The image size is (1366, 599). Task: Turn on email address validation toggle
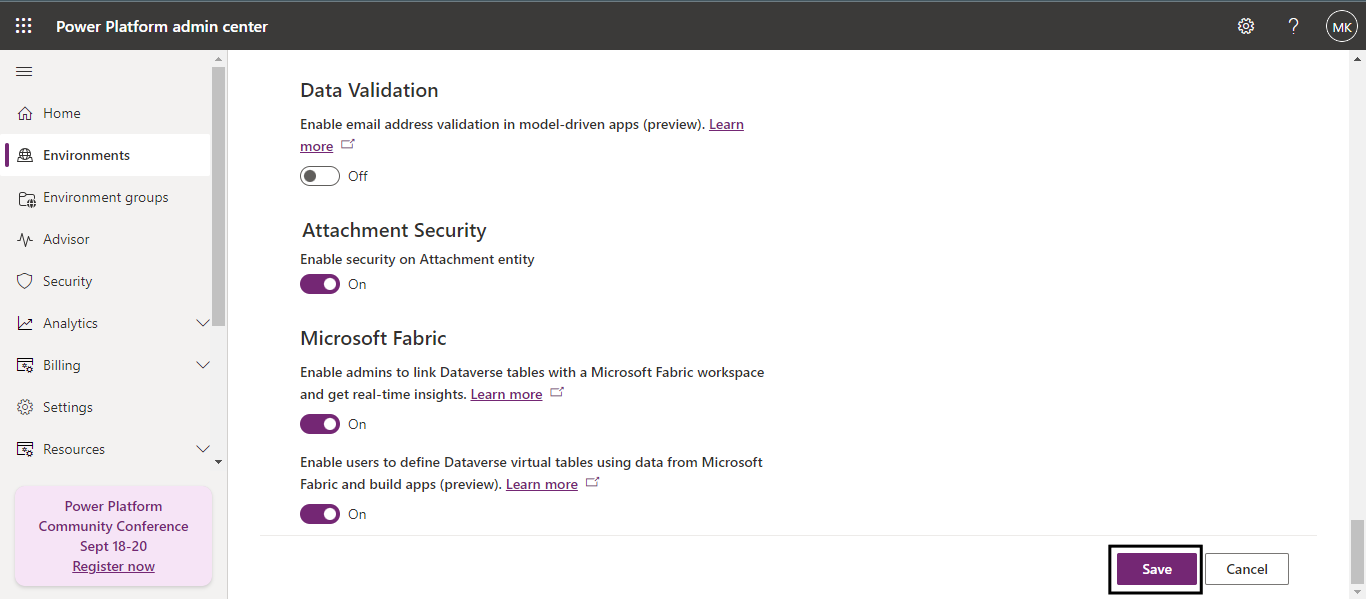click(x=320, y=176)
